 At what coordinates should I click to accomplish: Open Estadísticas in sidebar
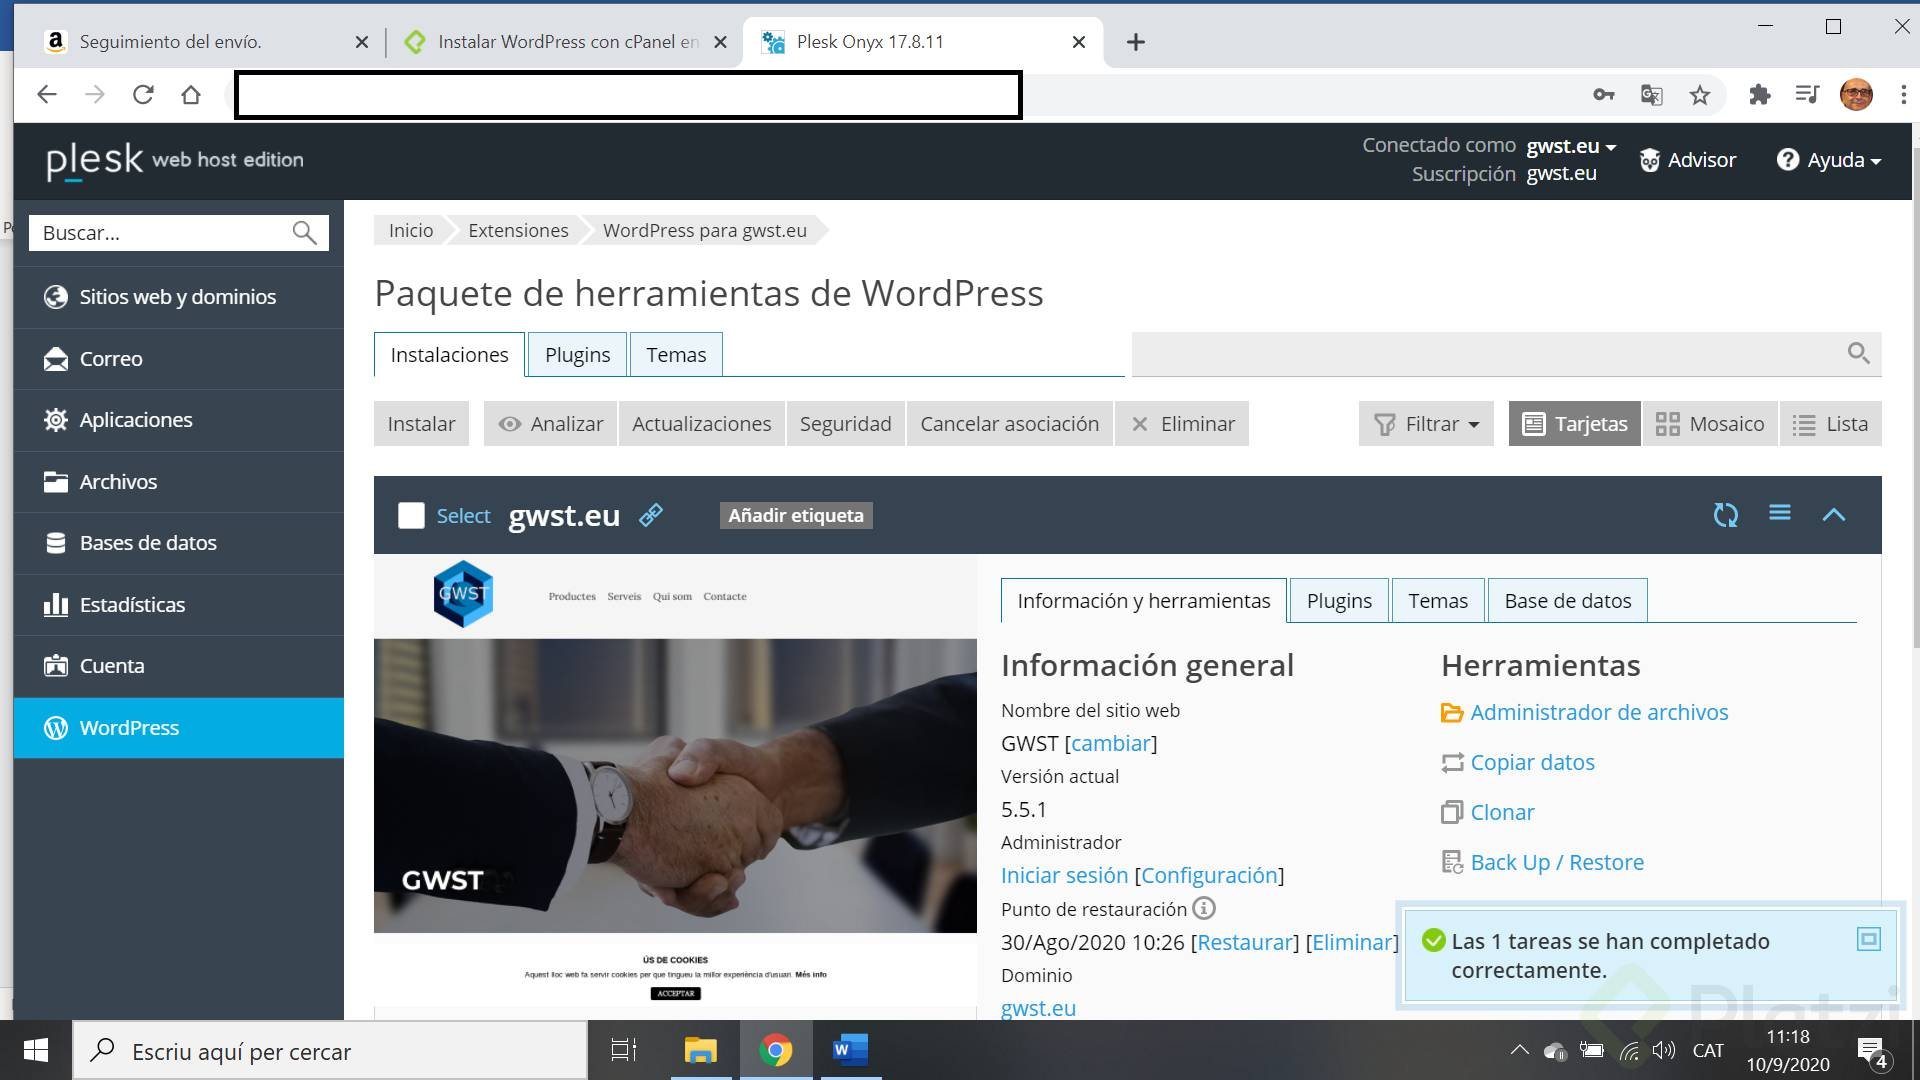[179, 605]
